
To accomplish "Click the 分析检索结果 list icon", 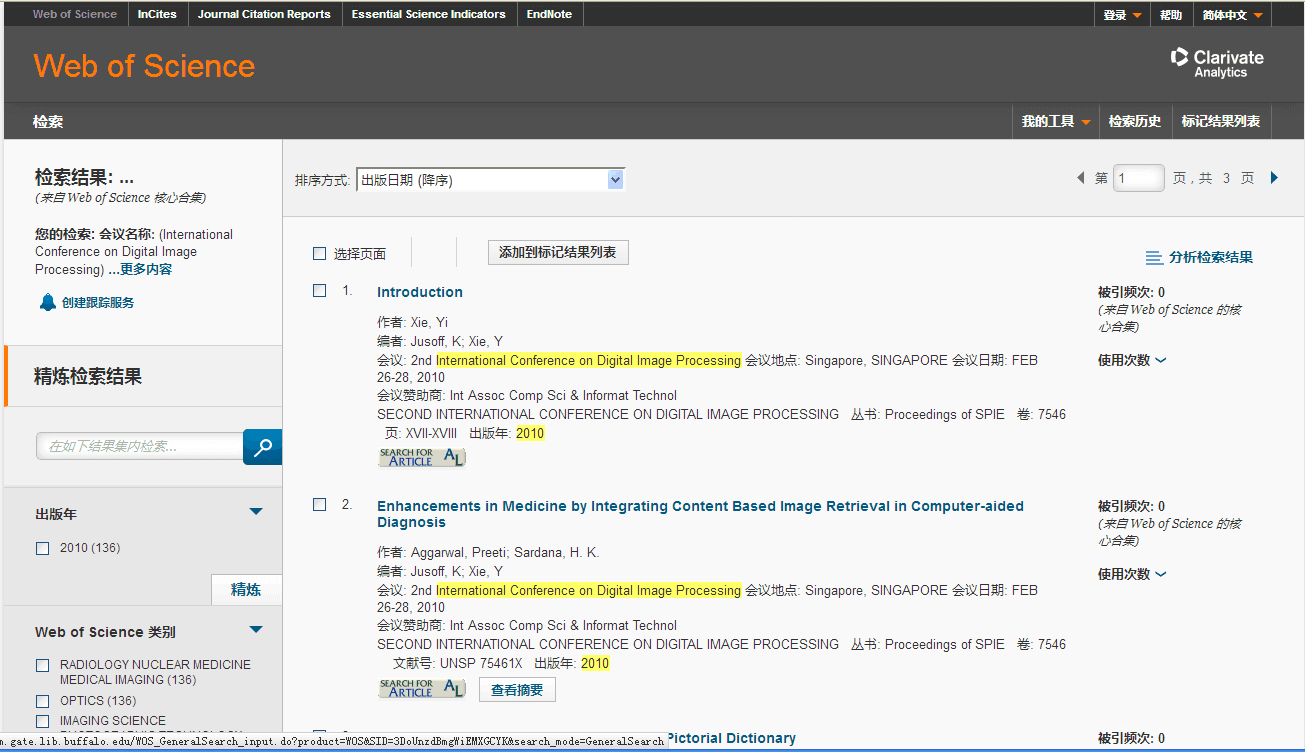I will 1154,257.
